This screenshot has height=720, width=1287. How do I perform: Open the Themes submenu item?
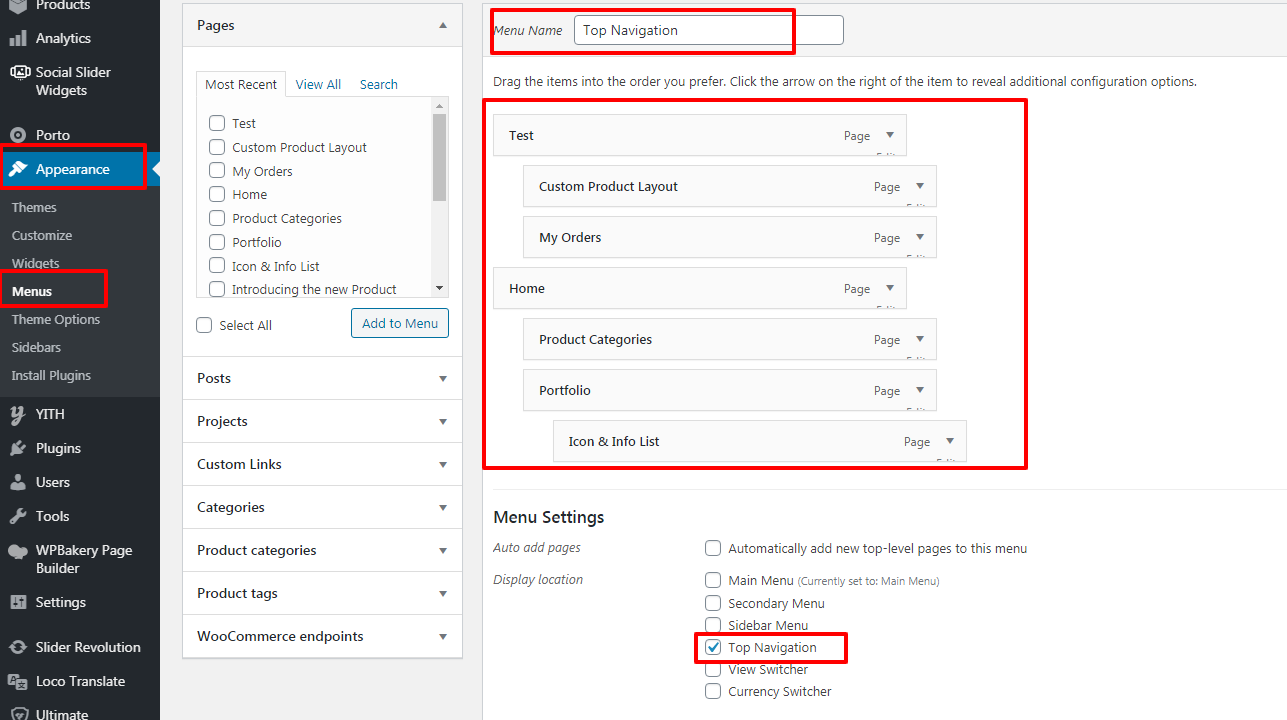[34, 207]
